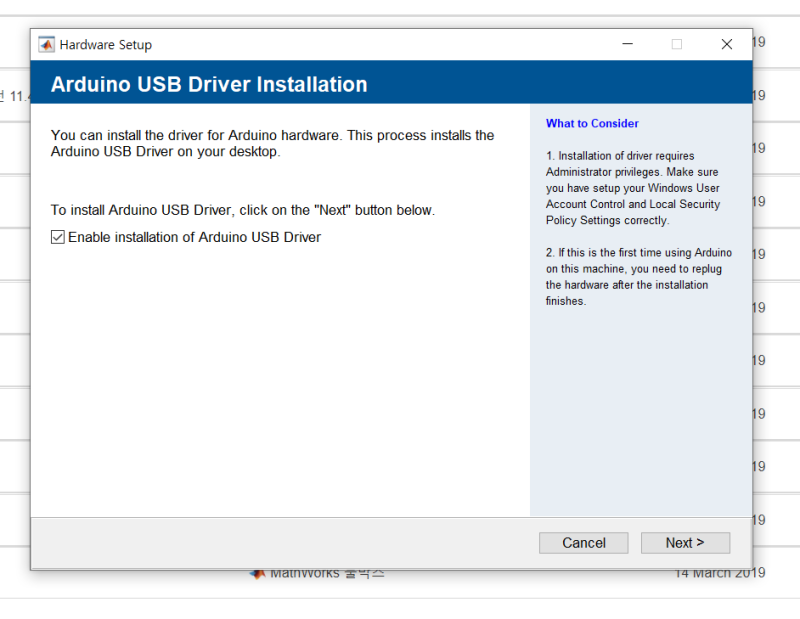Image resolution: width=800 pixels, height=619 pixels.
Task: Close the Hardware Setup window
Action: pyautogui.click(x=727, y=44)
